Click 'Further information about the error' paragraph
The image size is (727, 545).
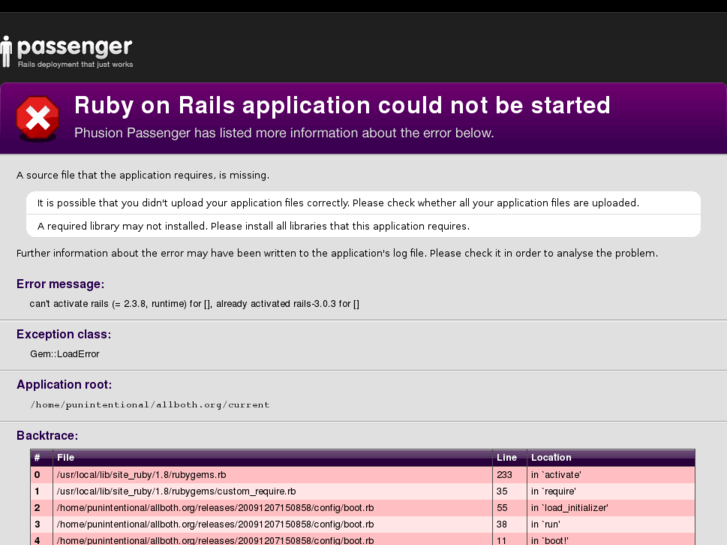(x=337, y=253)
